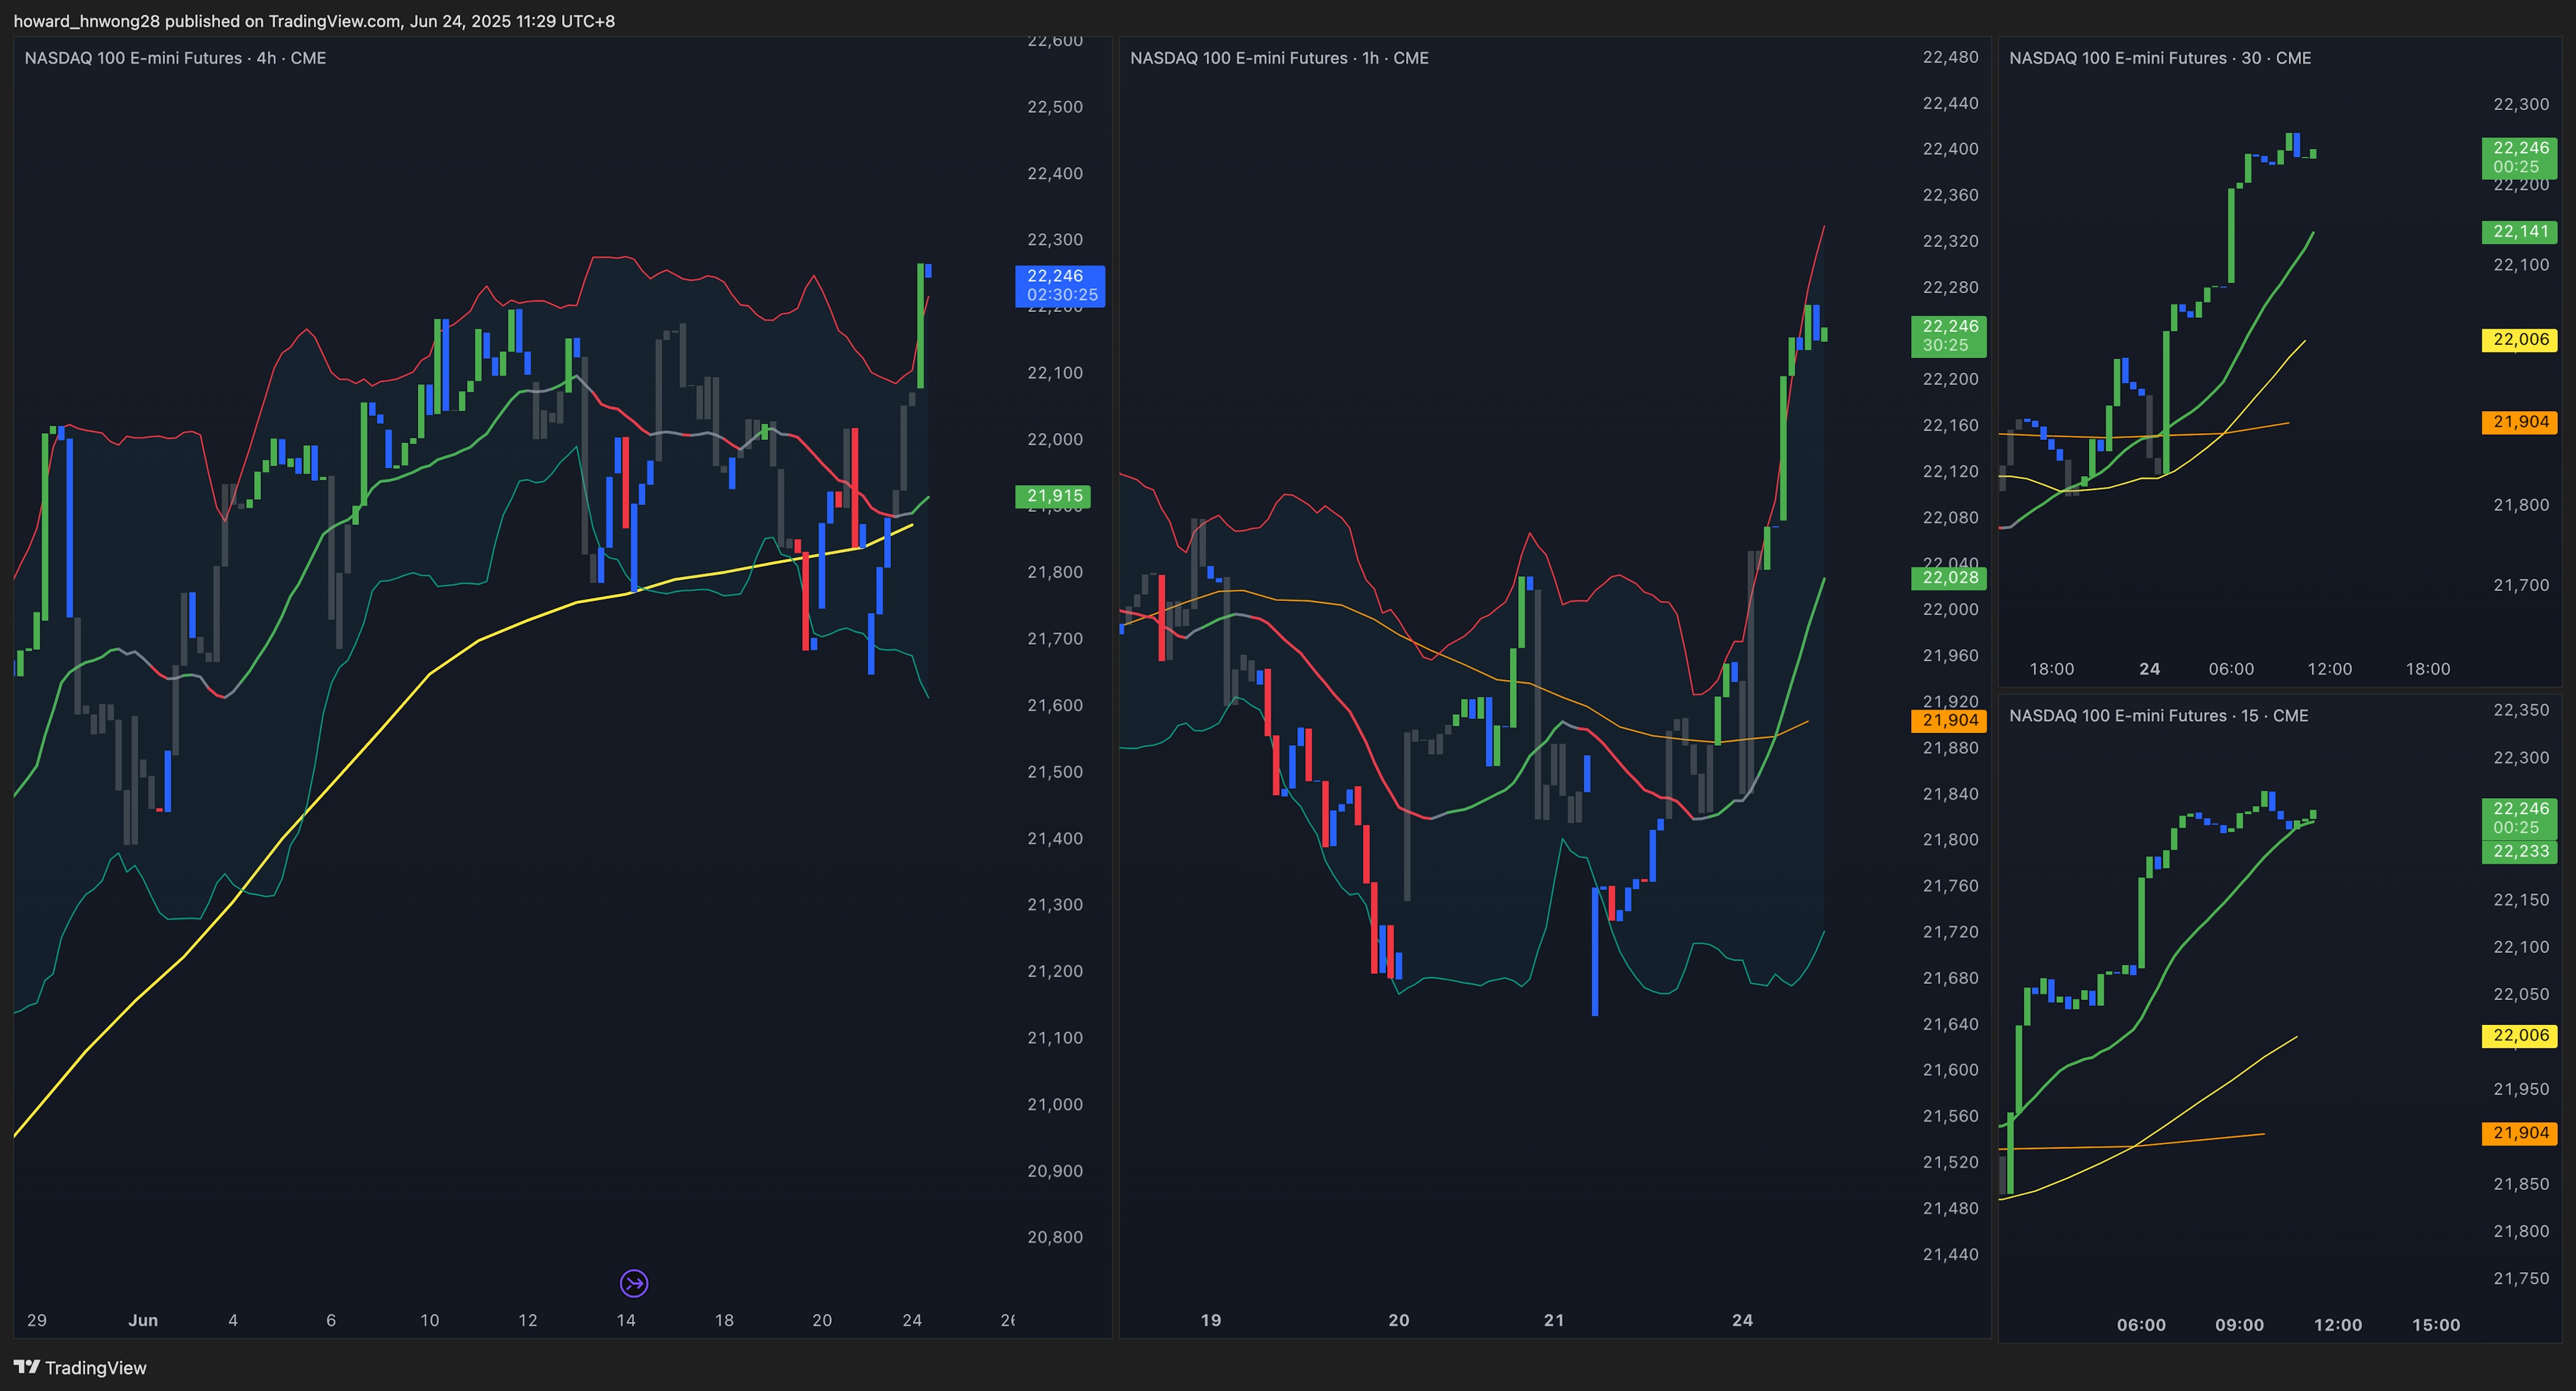Click the orange 21,904 label on 30-minute chart
The height and width of the screenshot is (1391, 2576).
[2520, 422]
